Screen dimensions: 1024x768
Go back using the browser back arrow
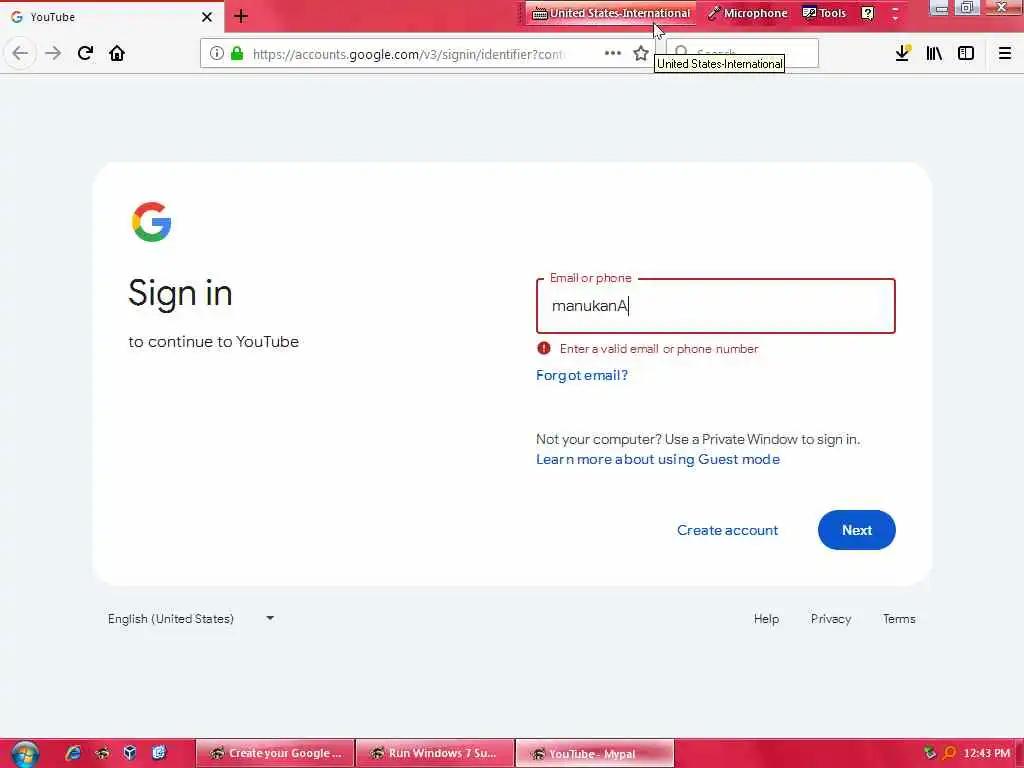point(20,53)
